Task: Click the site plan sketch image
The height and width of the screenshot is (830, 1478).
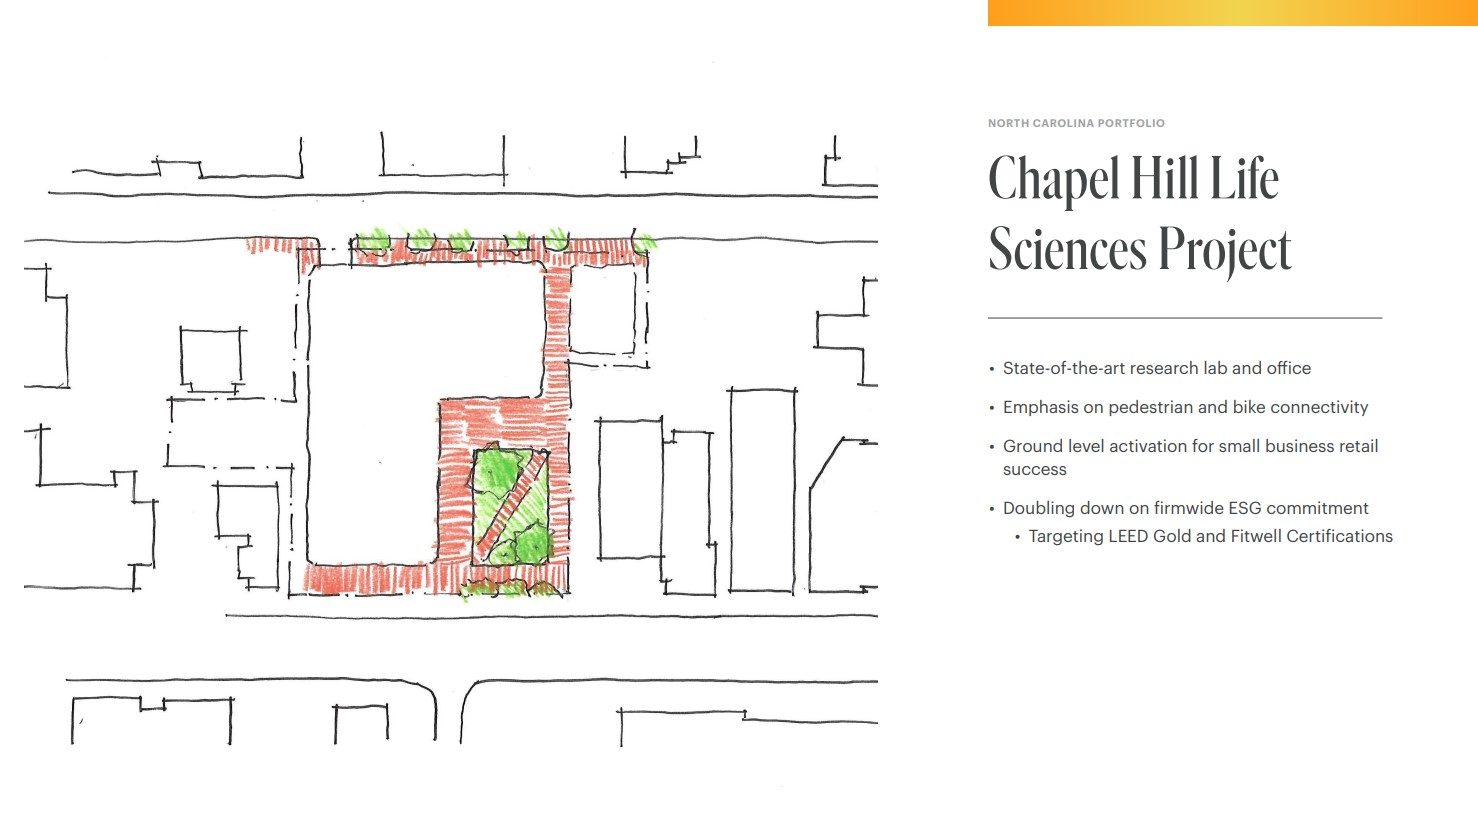Action: (x=451, y=440)
